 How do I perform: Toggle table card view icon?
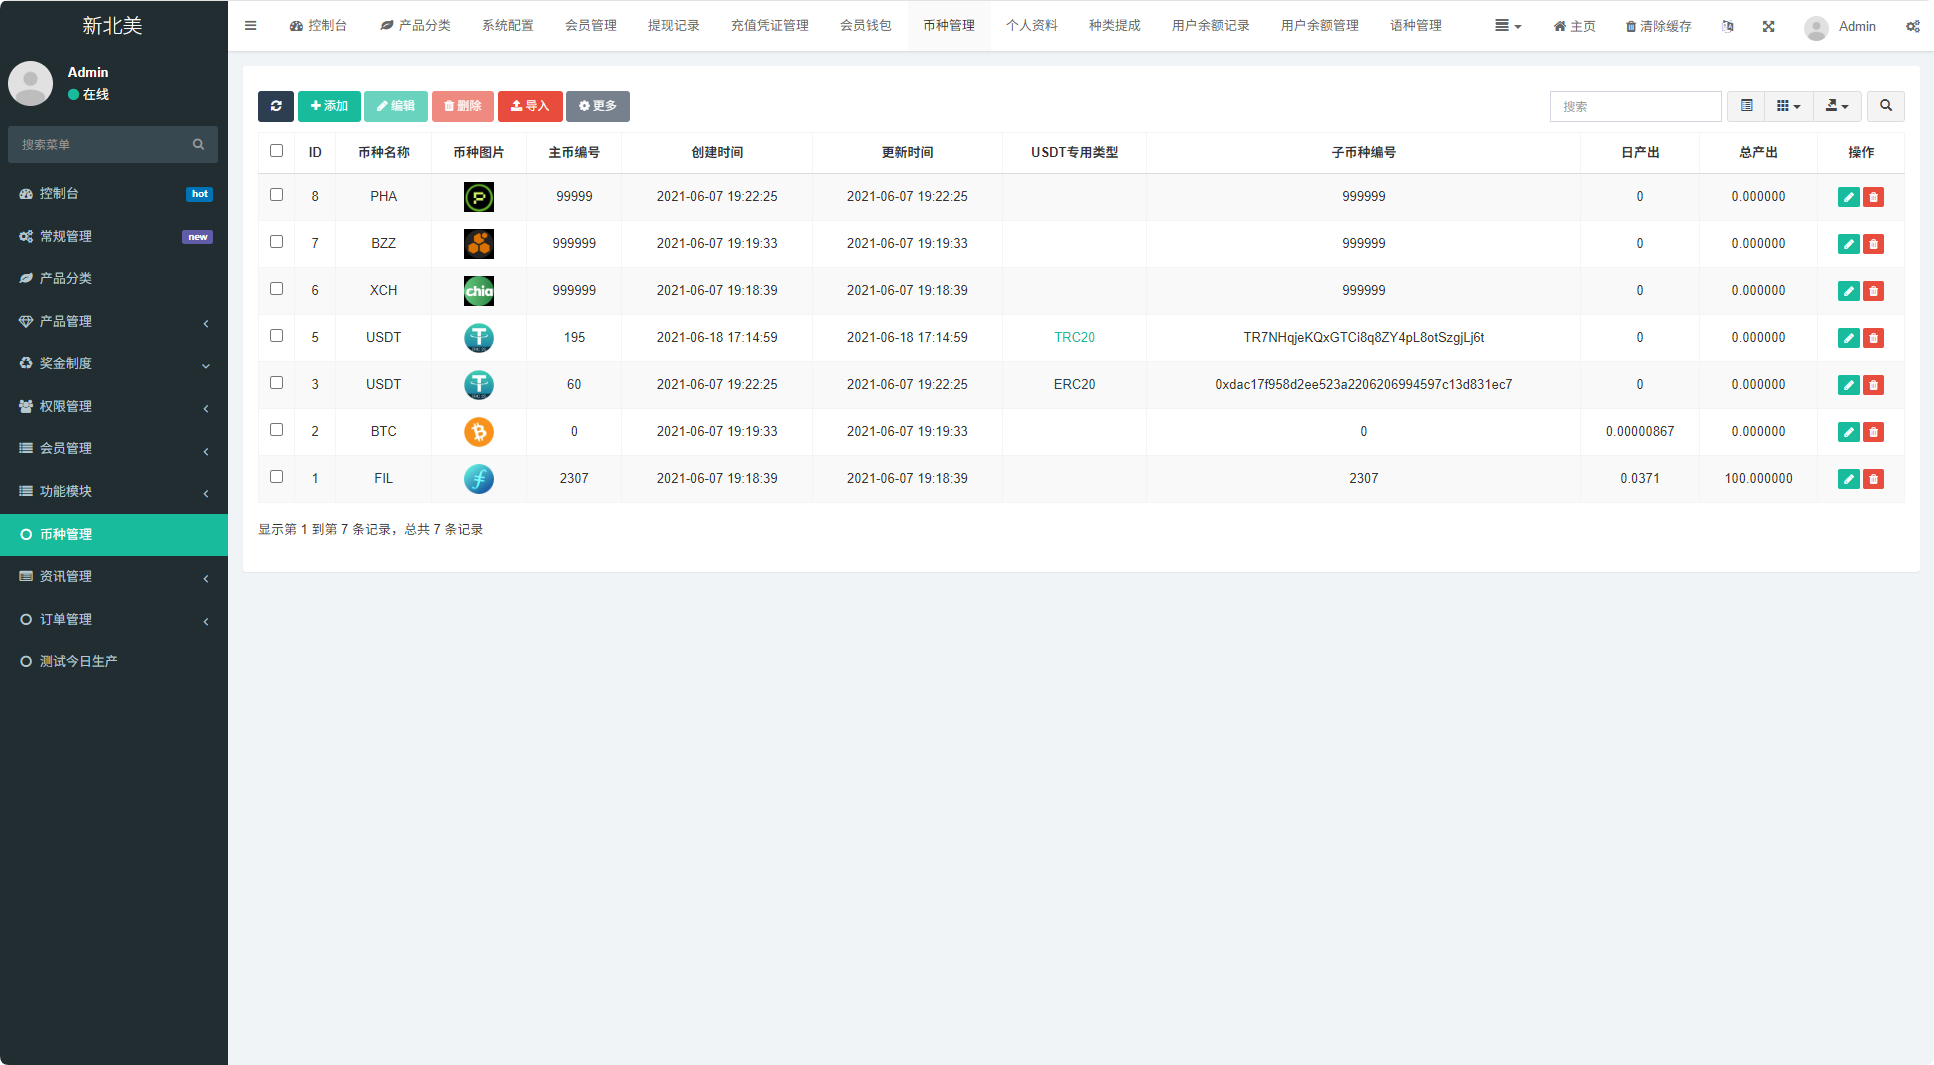pyautogui.click(x=1746, y=106)
